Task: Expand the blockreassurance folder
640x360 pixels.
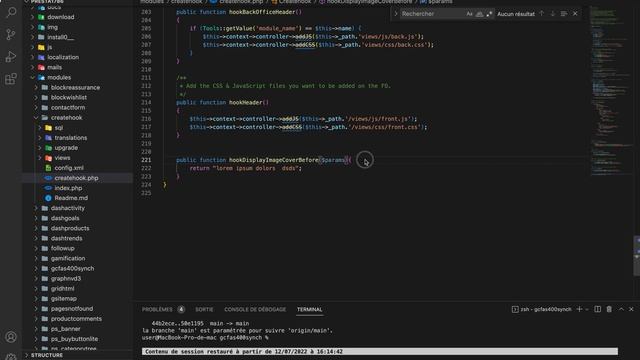Action: 36,87
